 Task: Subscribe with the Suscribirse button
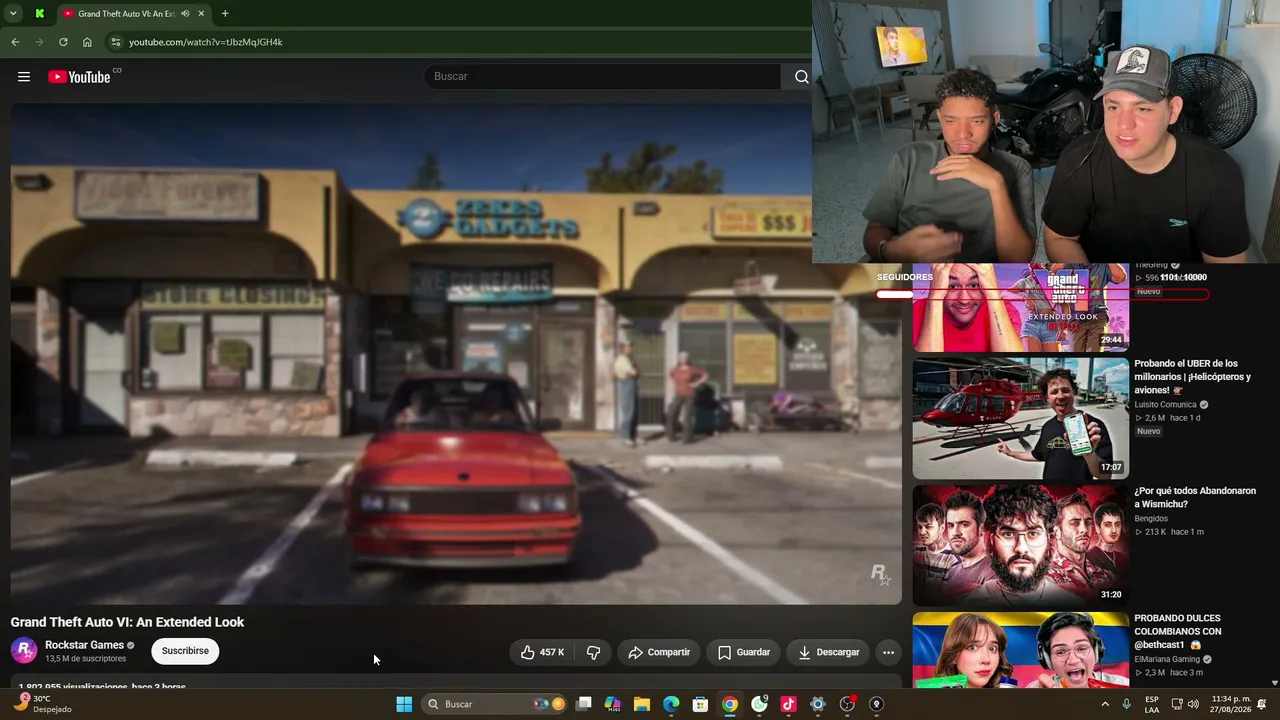tap(185, 651)
